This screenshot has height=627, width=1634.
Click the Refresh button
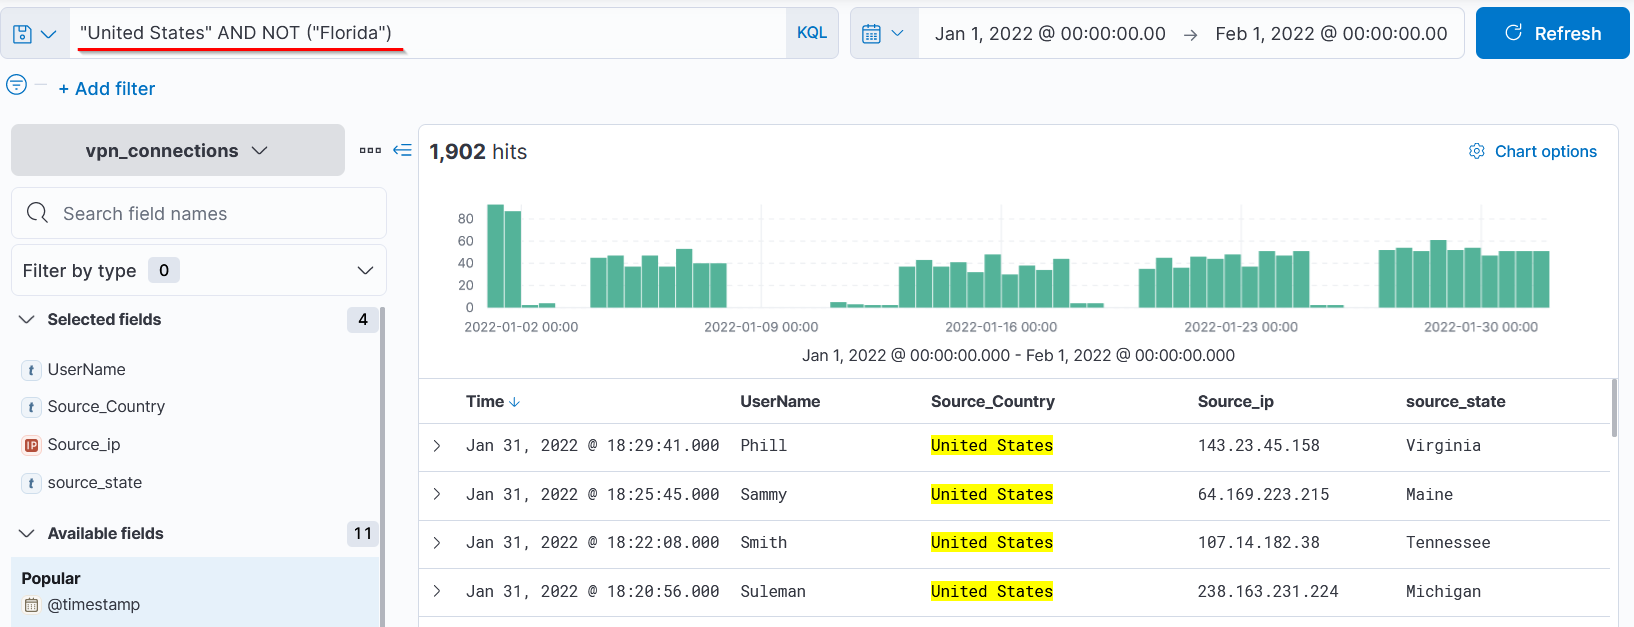[1552, 34]
